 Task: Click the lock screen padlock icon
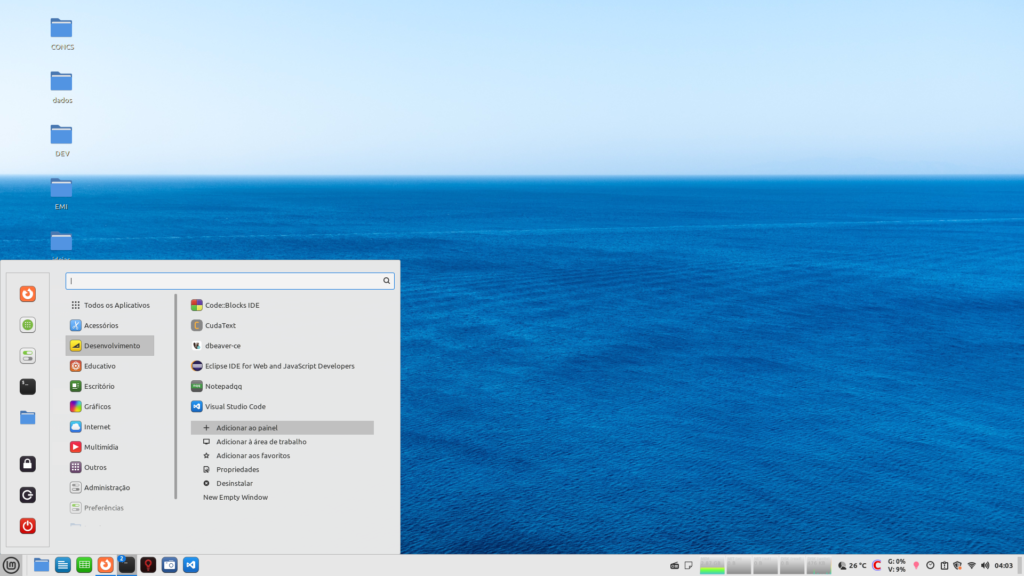click(28, 464)
